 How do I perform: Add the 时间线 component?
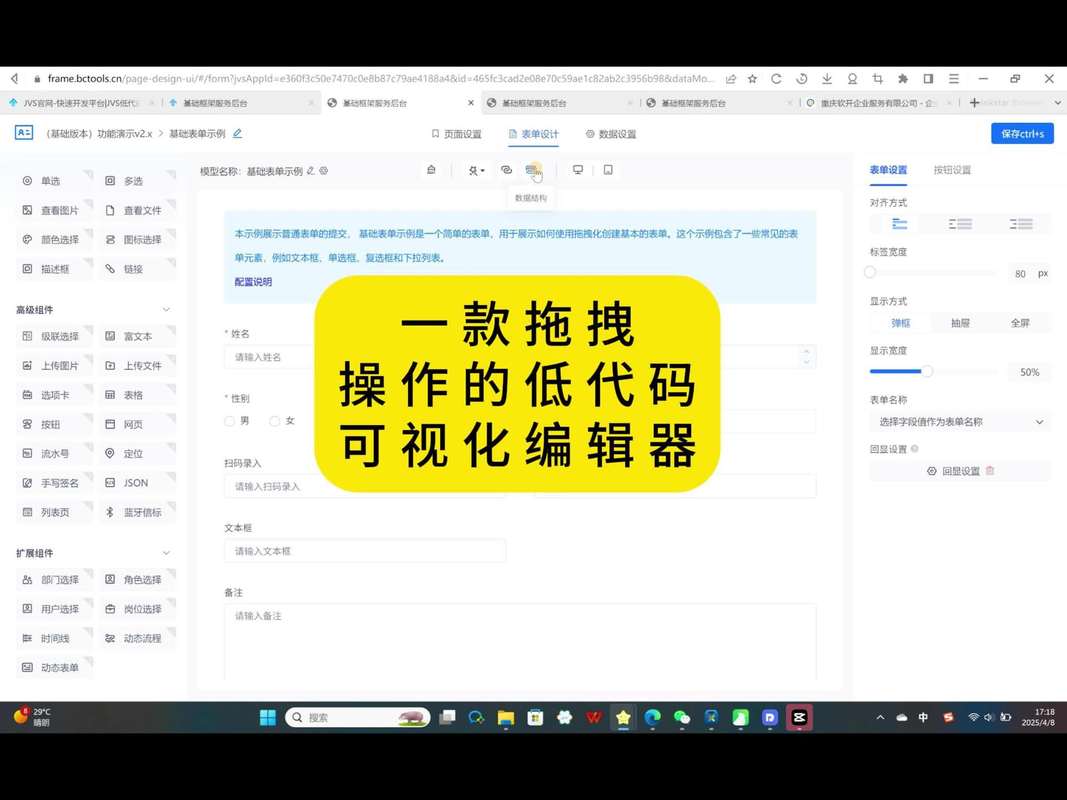point(54,638)
